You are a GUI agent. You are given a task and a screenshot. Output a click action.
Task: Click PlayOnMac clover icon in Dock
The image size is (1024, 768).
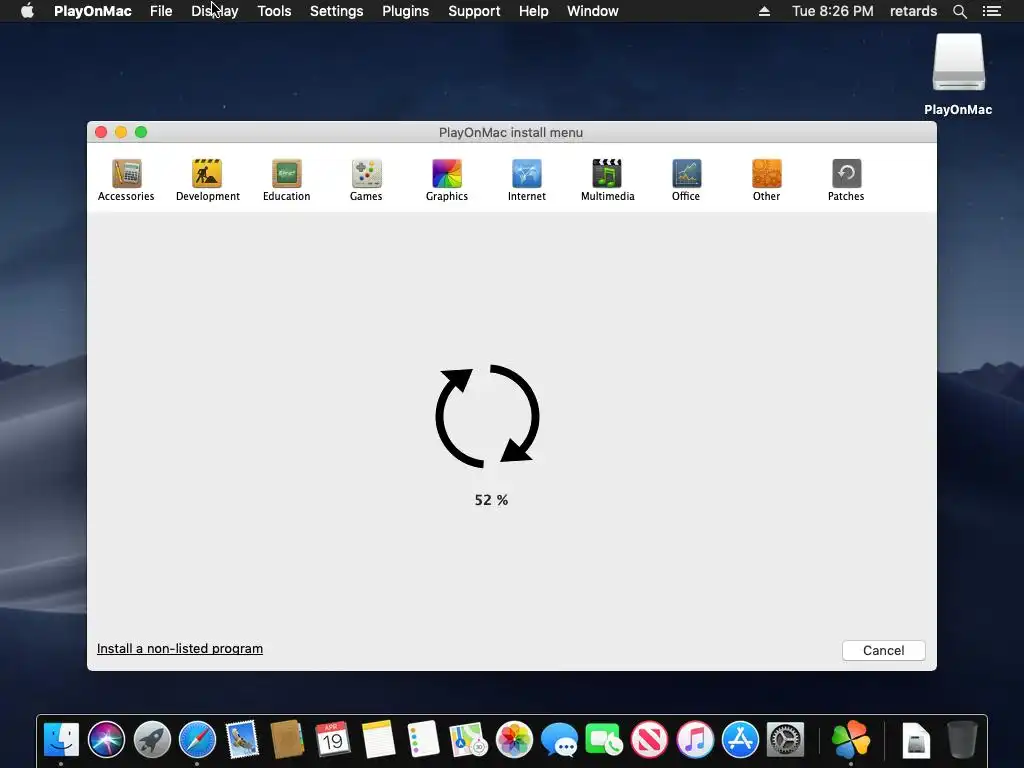point(851,739)
